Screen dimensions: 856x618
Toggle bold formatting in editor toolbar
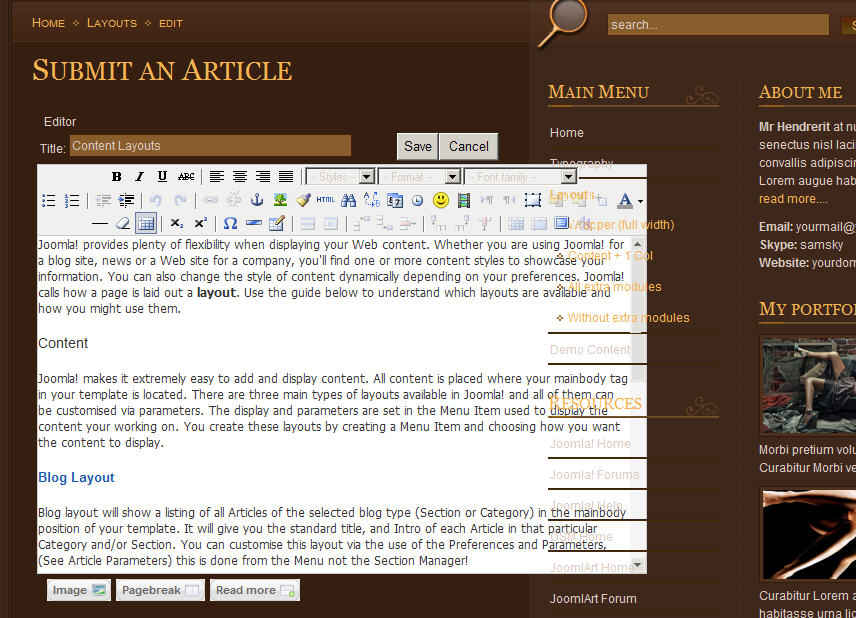pos(117,177)
